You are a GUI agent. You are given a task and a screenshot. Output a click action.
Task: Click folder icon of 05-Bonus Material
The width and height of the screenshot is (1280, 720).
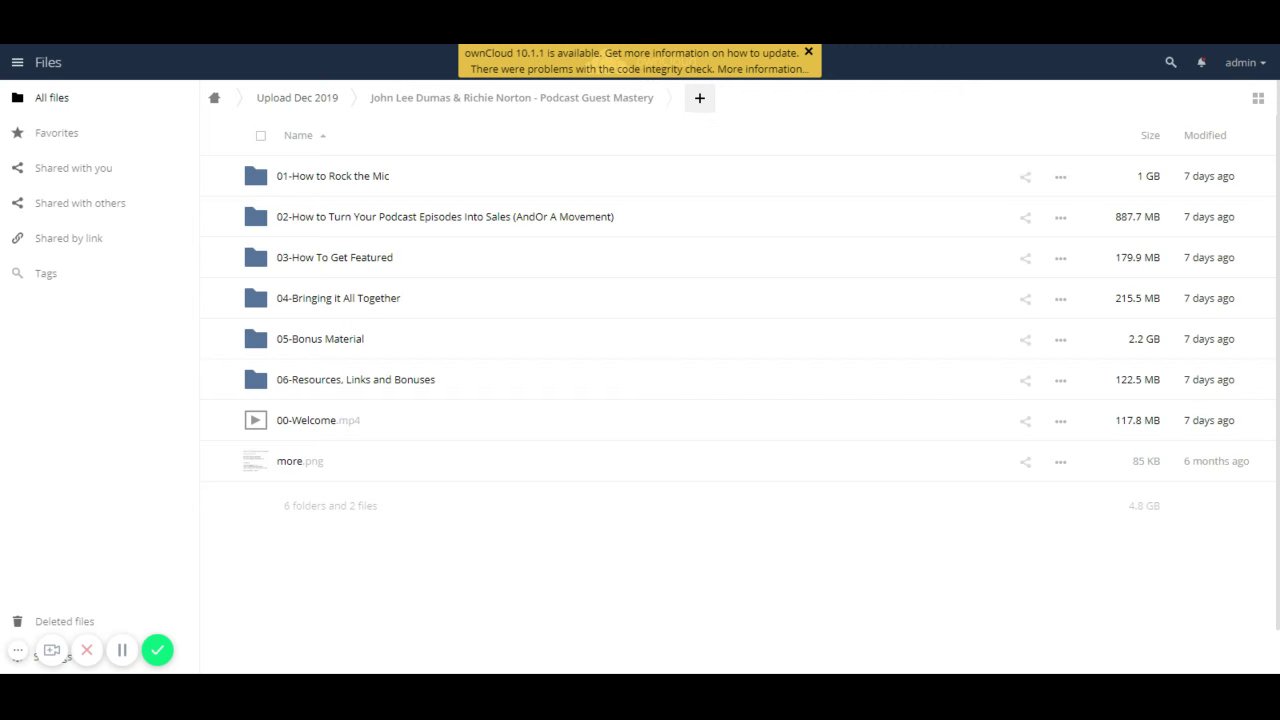coord(256,339)
